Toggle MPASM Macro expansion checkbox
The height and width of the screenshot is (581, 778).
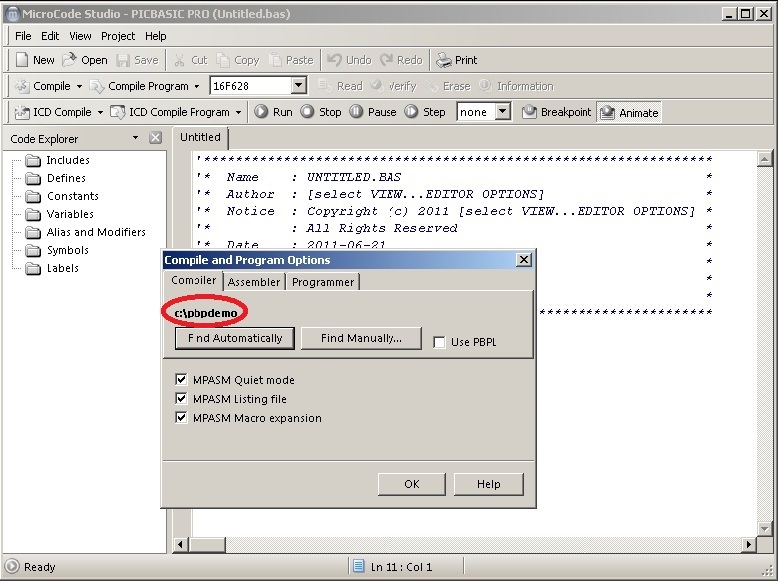click(181, 418)
